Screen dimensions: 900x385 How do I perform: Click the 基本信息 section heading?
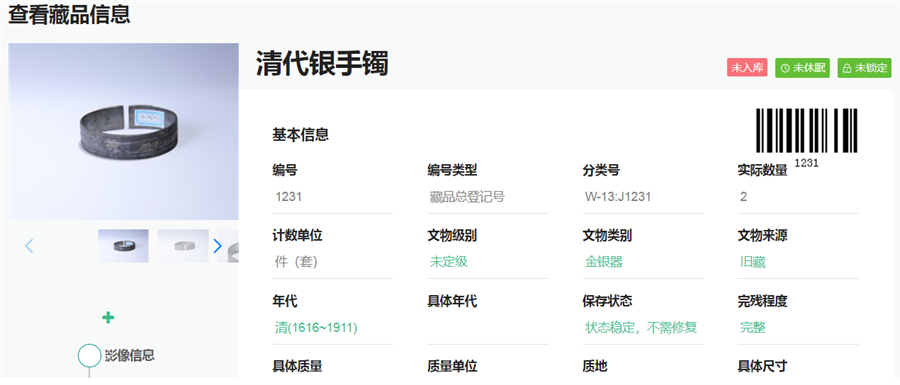click(x=301, y=135)
